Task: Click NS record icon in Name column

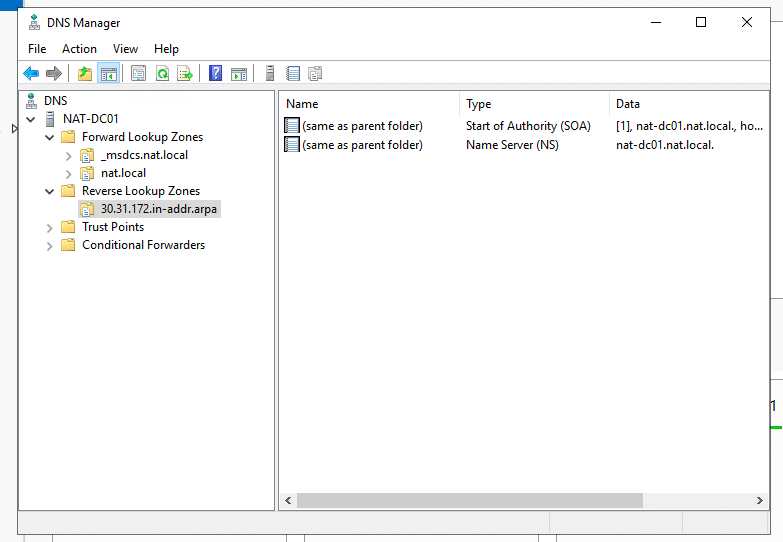Action: point(292,145)
